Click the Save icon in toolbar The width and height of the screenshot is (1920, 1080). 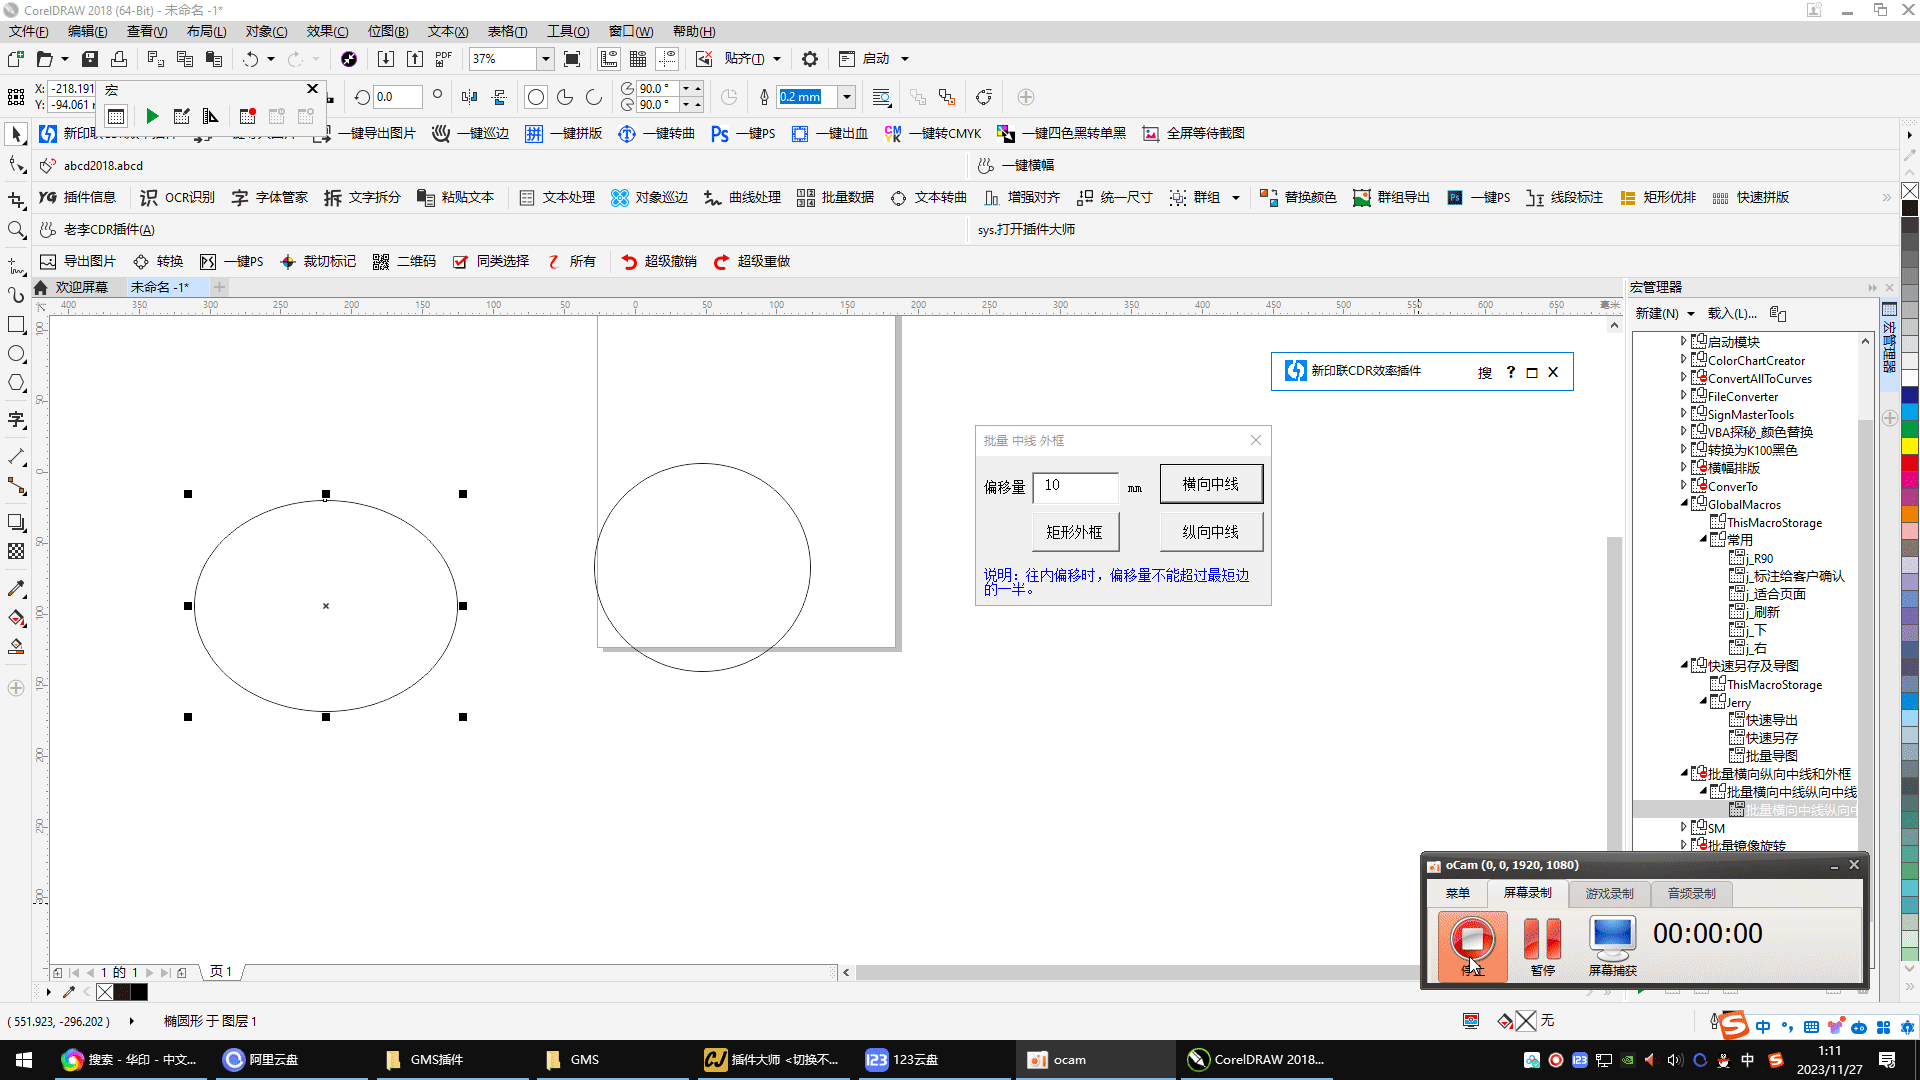(x=90, y=59)
